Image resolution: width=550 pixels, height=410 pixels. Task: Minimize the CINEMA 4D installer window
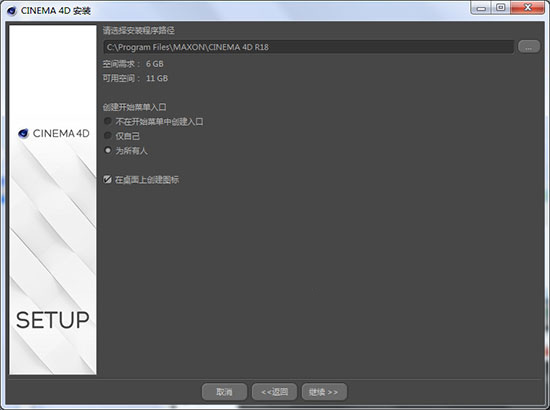[x=482, y=8]
